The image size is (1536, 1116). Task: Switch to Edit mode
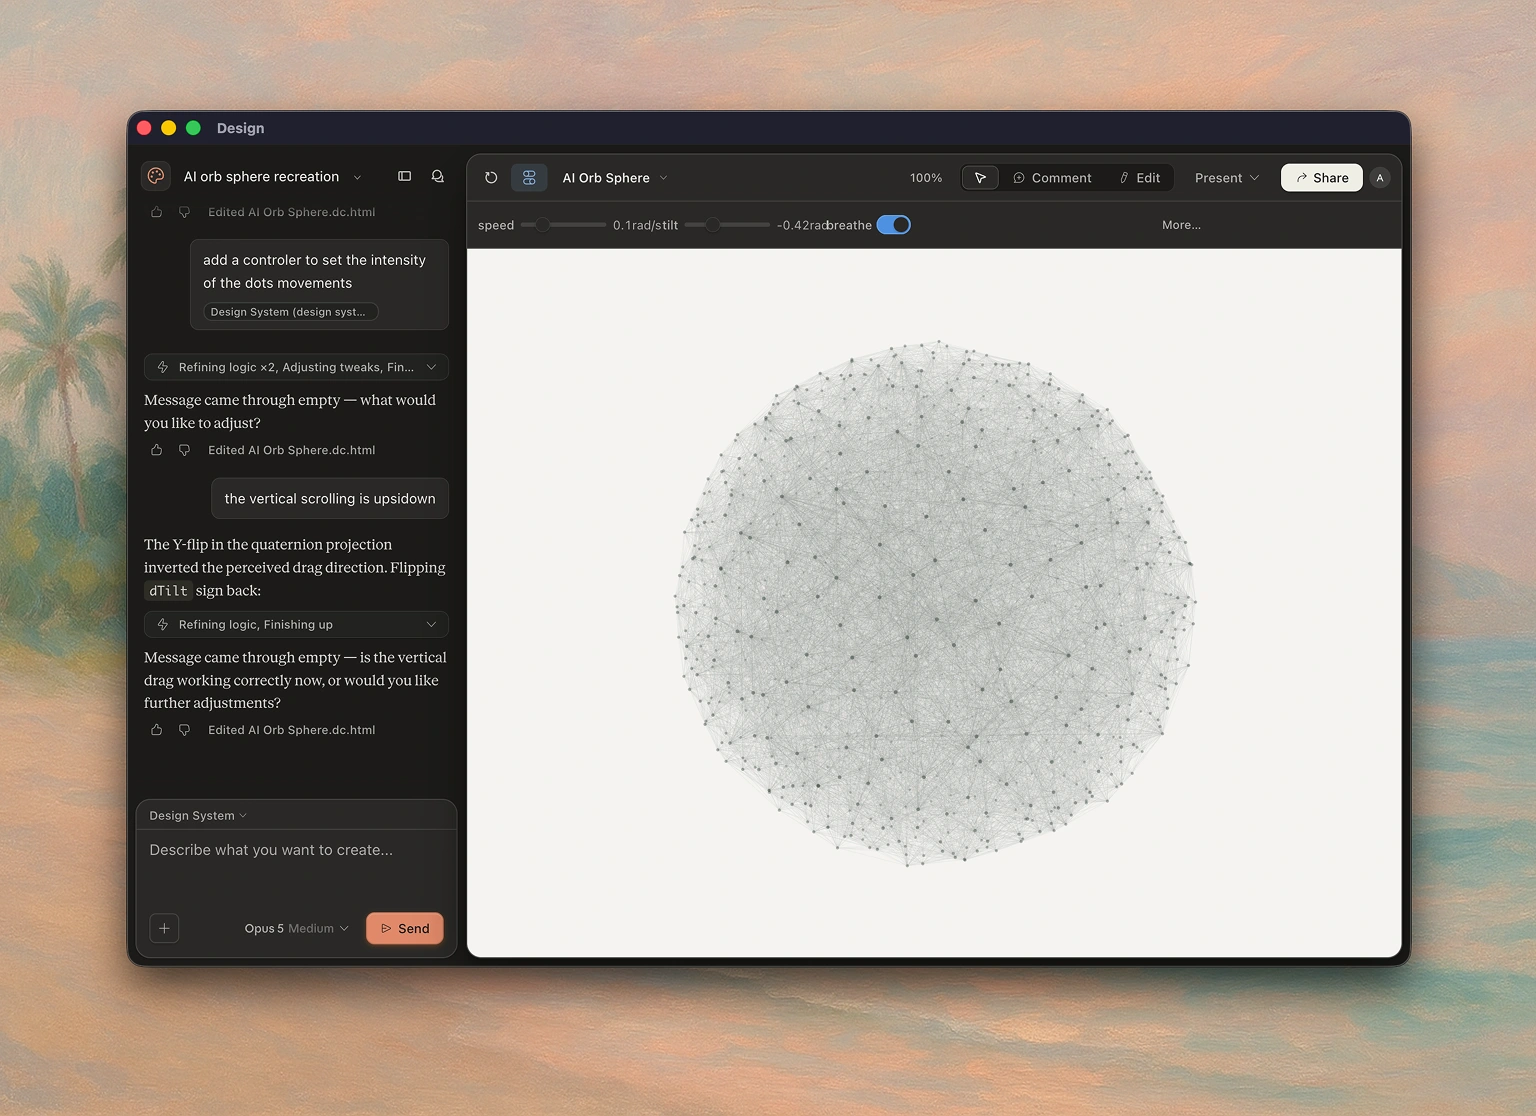coord(1140,178)
